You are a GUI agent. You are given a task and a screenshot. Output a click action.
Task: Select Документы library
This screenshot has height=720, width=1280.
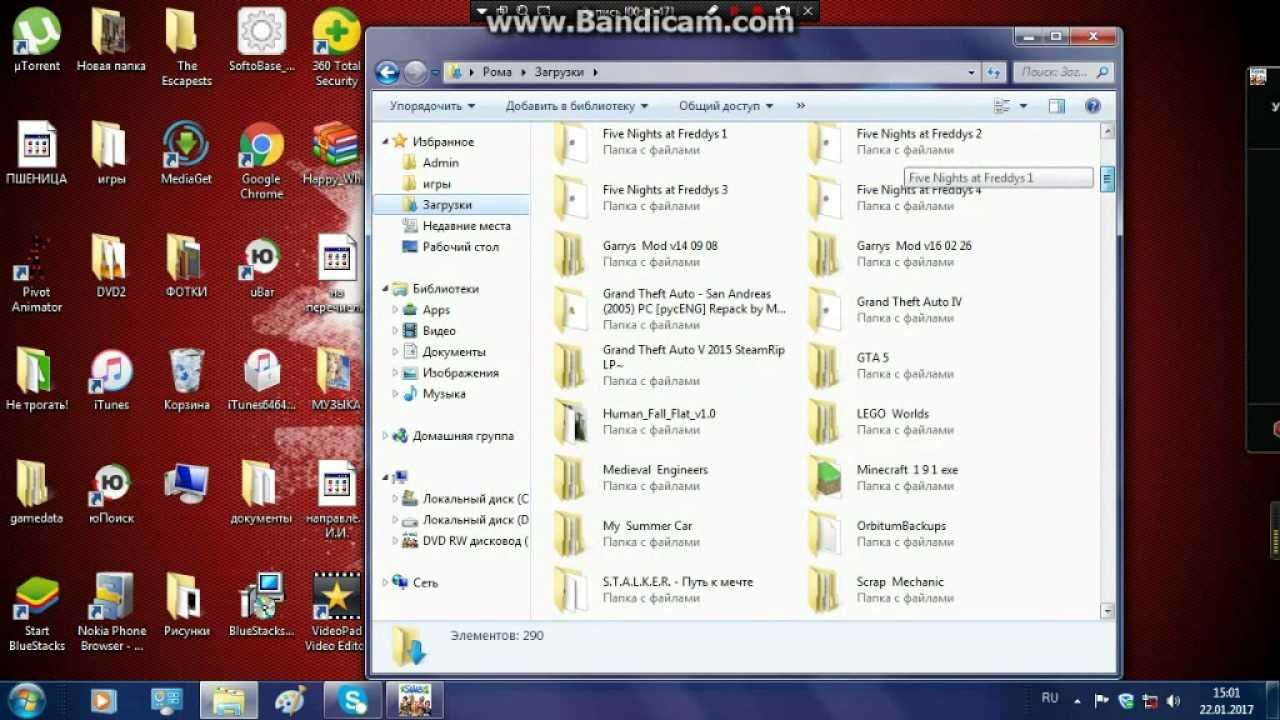coord(454,352)
